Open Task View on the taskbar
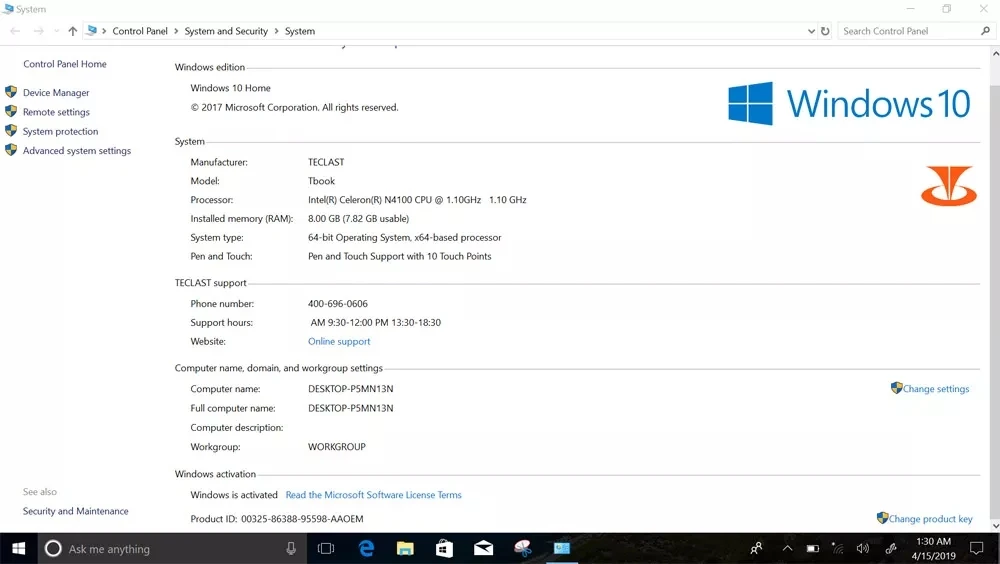Image resolution: width=1000 pixels, height=564 pixels. [x=326, y=549]
